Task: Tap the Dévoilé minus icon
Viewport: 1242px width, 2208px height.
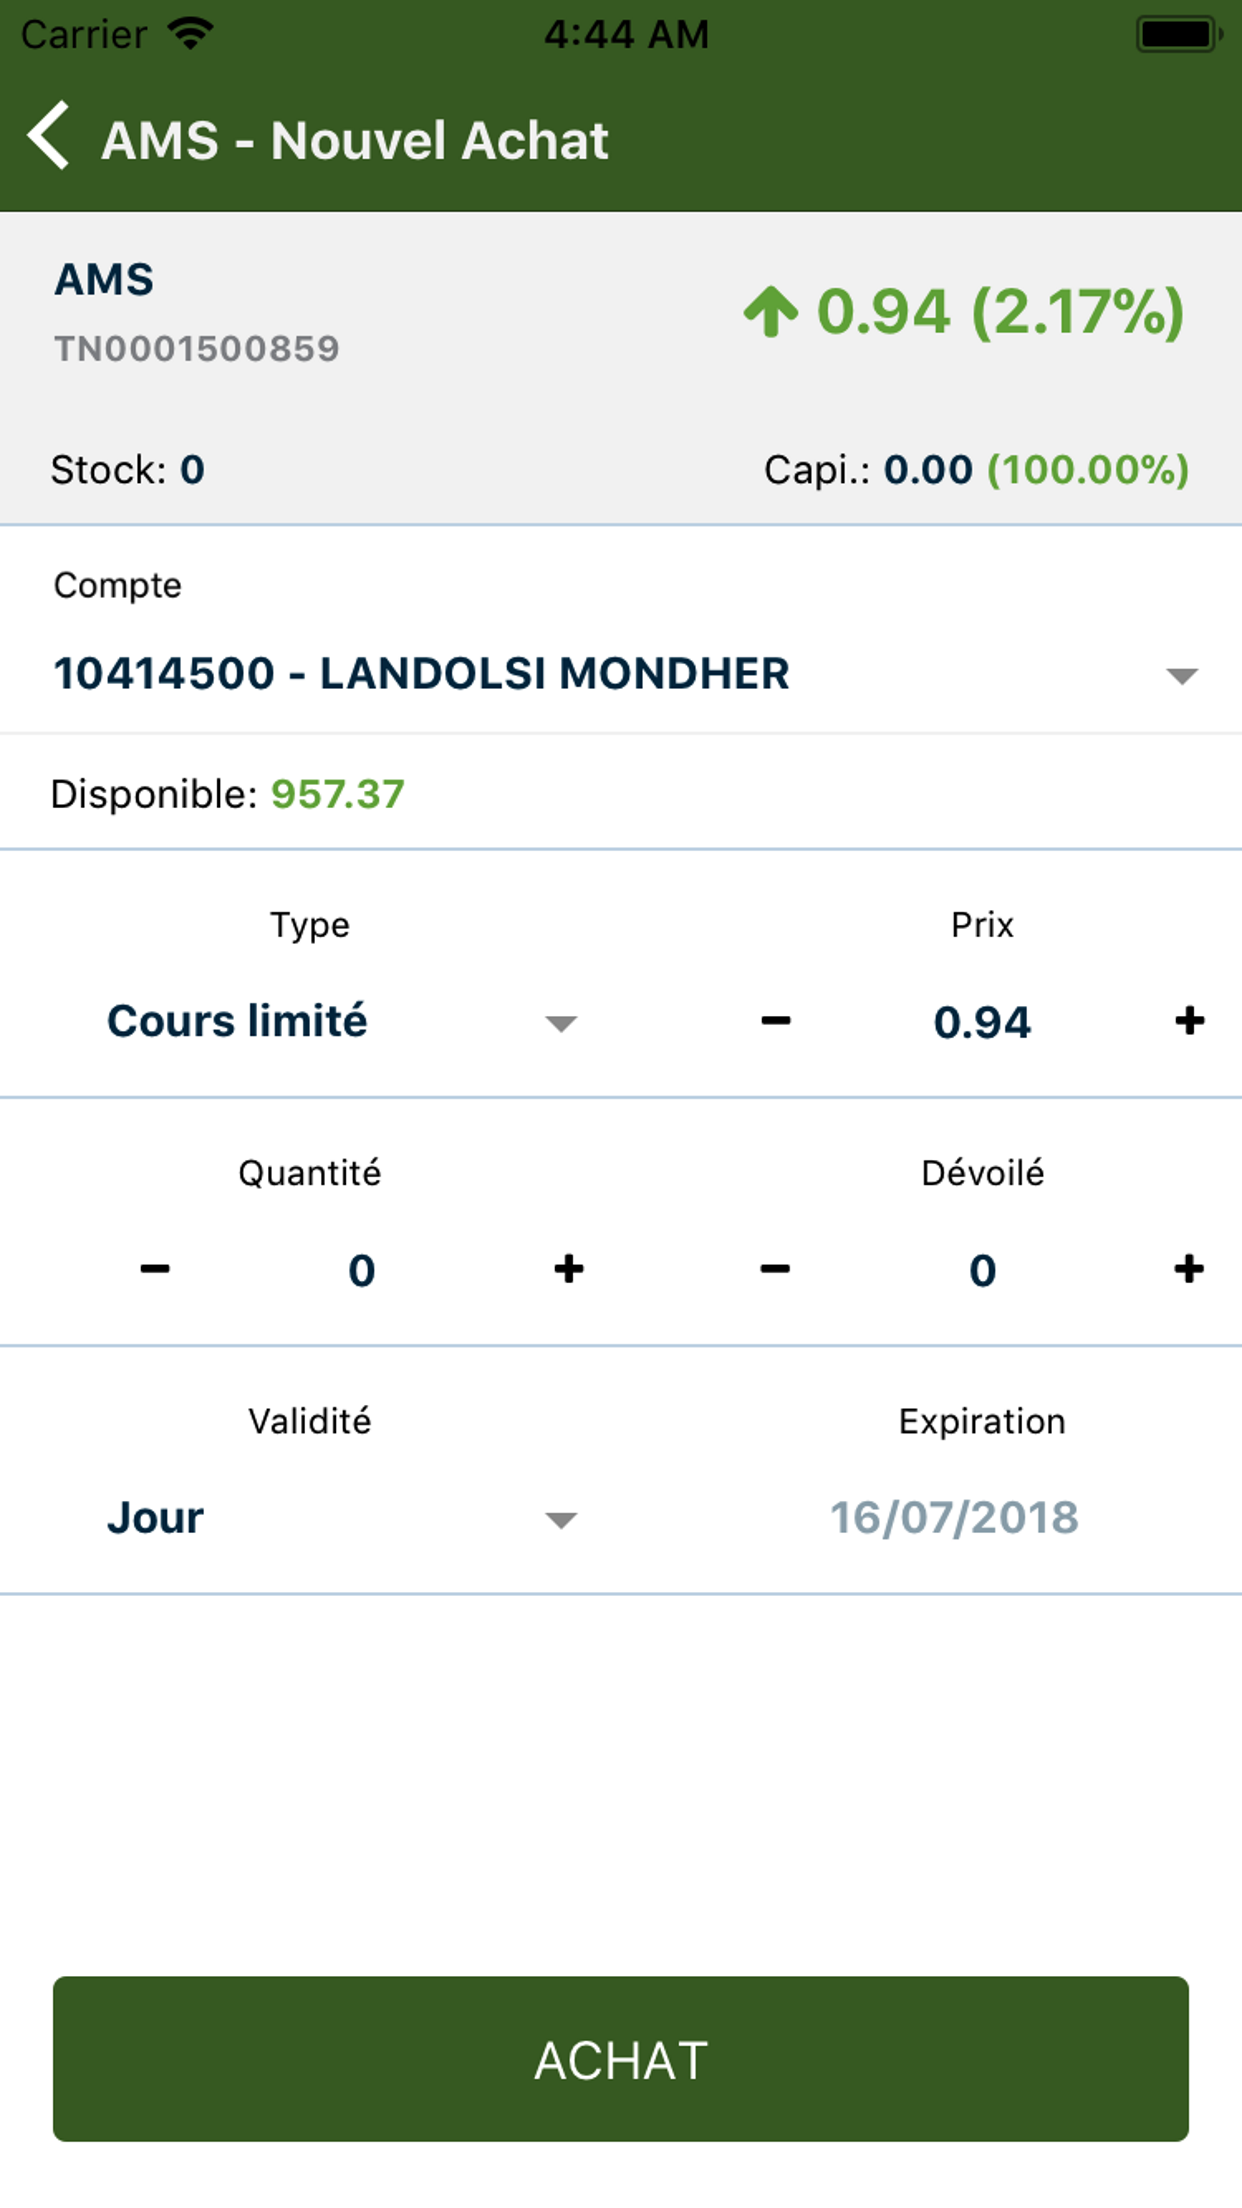Action: (x=775, y=1269)
